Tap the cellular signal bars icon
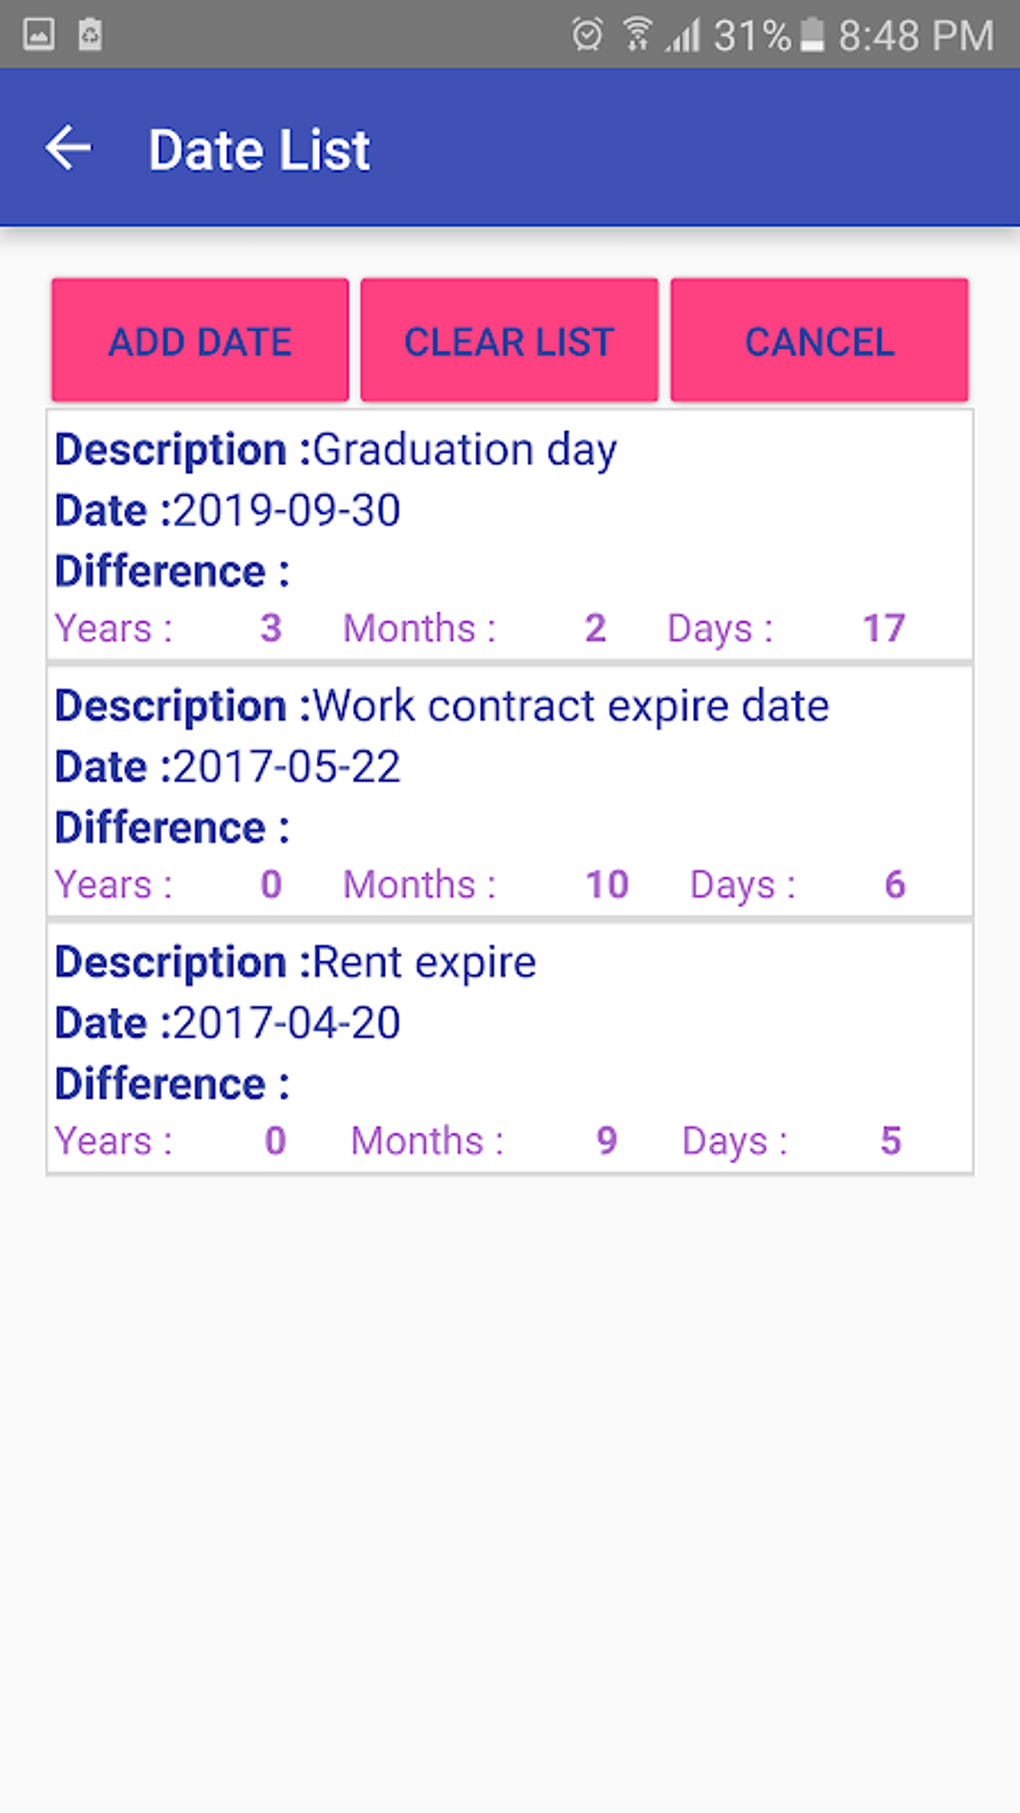The width and height of the screenshot is (1020, 1813). point(684,35)
